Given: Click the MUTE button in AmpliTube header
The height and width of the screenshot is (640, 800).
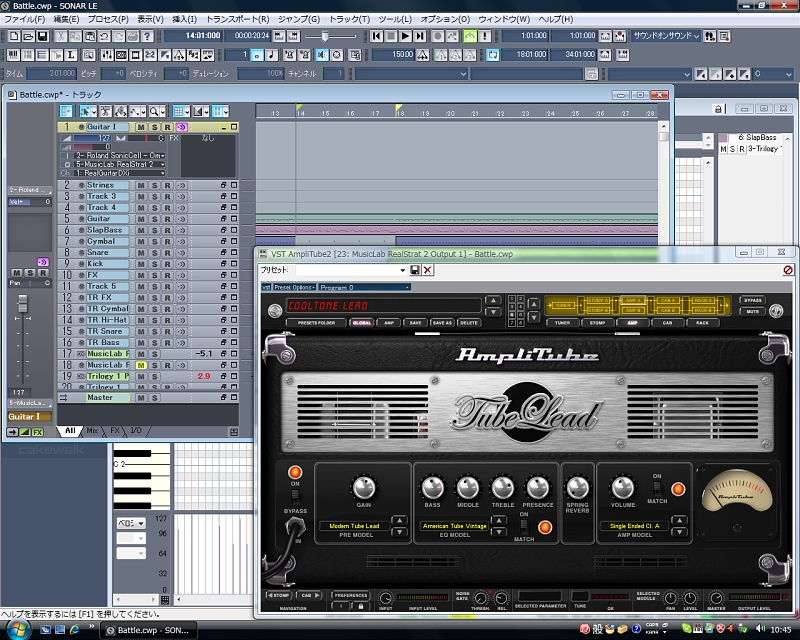Looking at the screenshot, I should tap(753, 311).
